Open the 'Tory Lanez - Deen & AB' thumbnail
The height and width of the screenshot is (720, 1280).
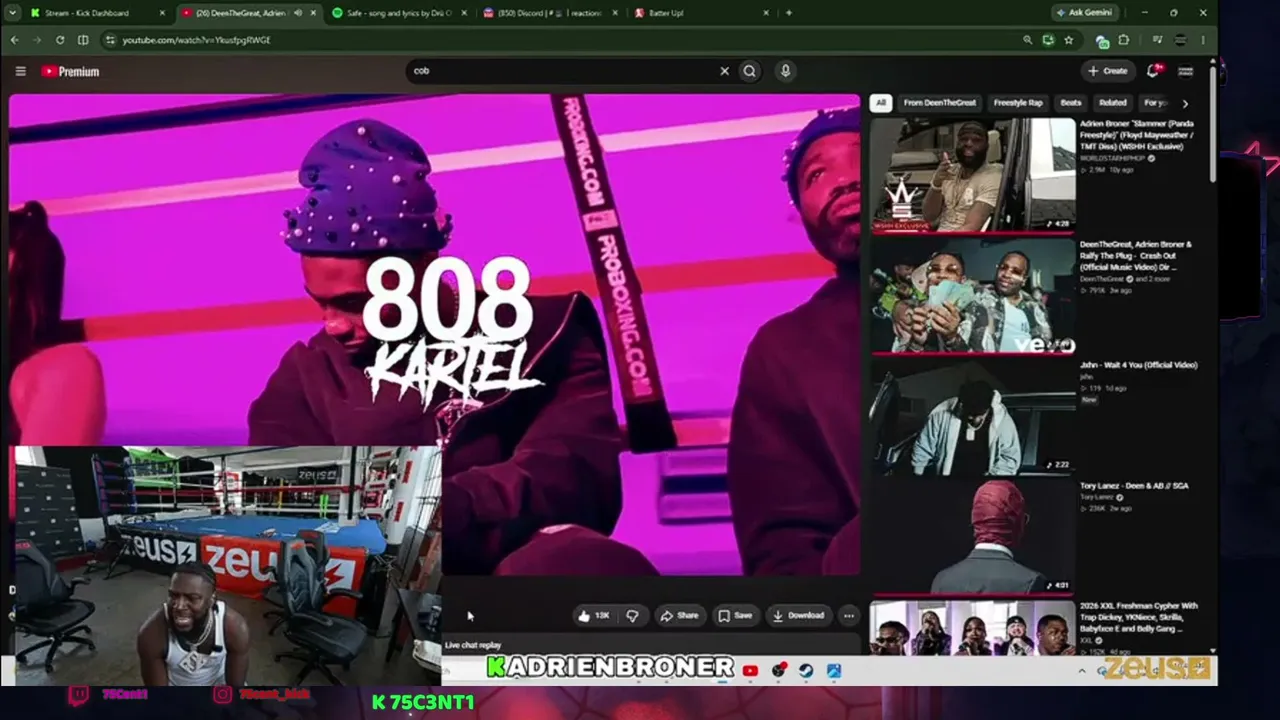(x=972, y=537)
